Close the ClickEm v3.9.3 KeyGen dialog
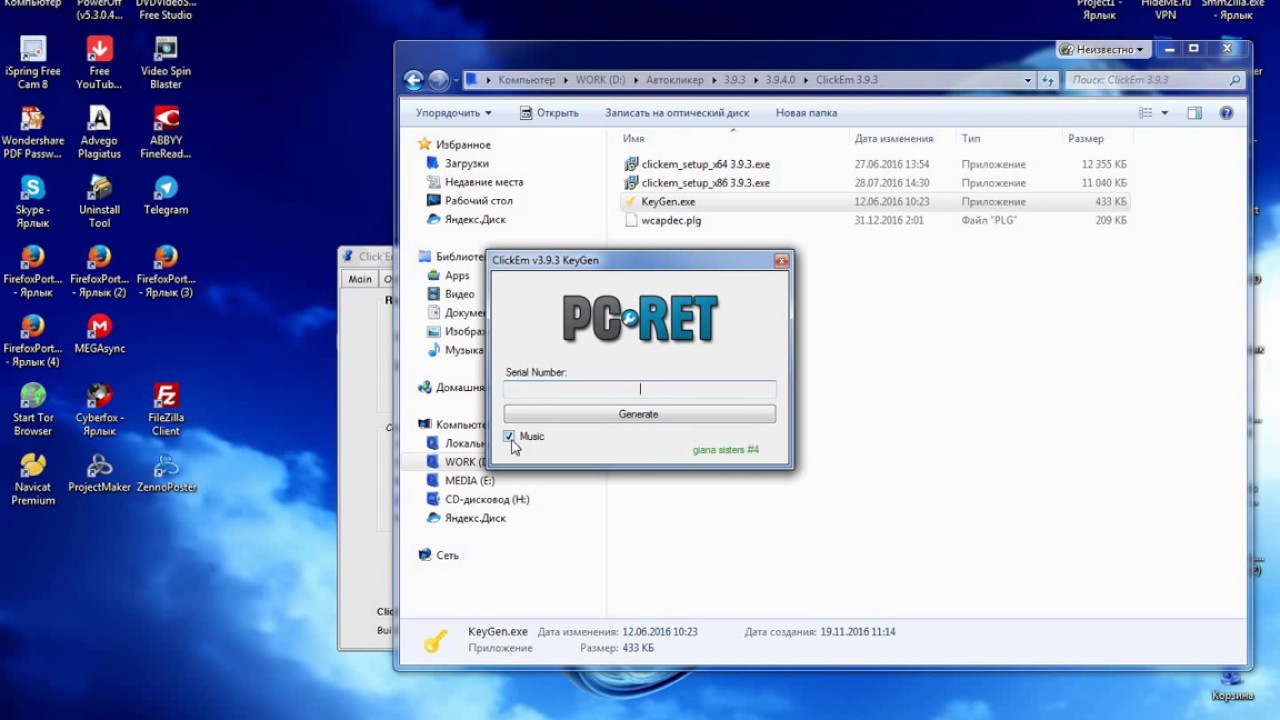This screenshot has height=720, width=1280. tap(781, 261)
